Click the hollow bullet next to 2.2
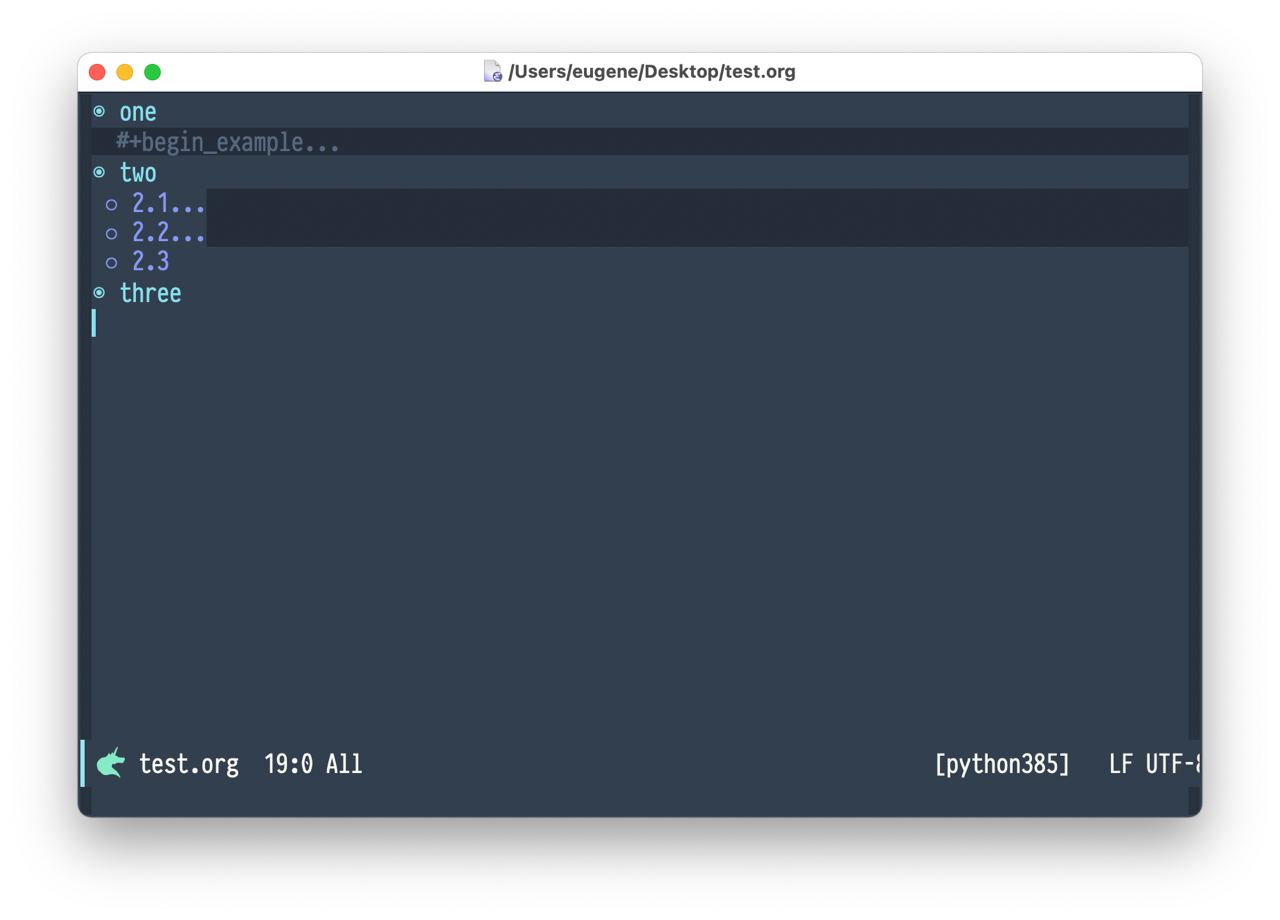1280x920 pixels. coord(111,234)
